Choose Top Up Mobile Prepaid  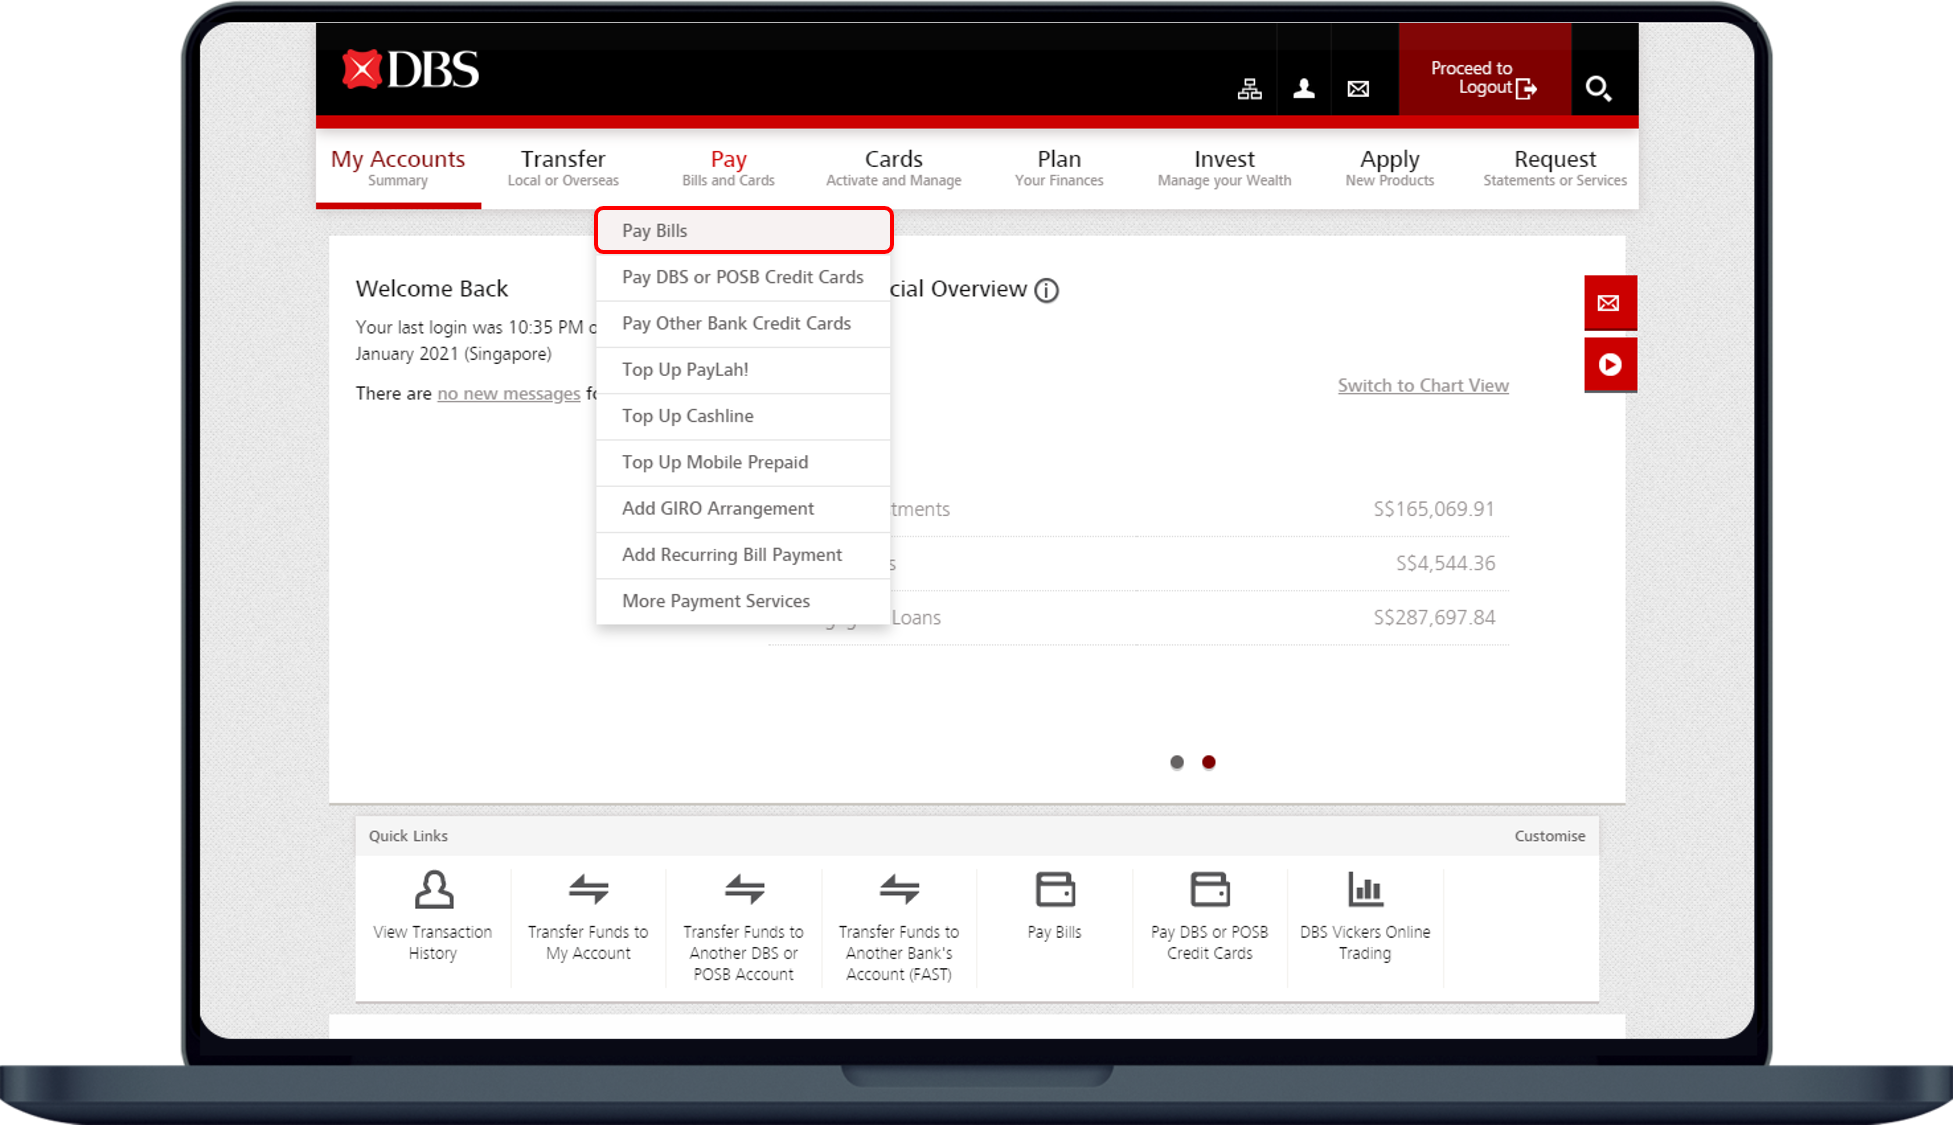click(743, 462)
